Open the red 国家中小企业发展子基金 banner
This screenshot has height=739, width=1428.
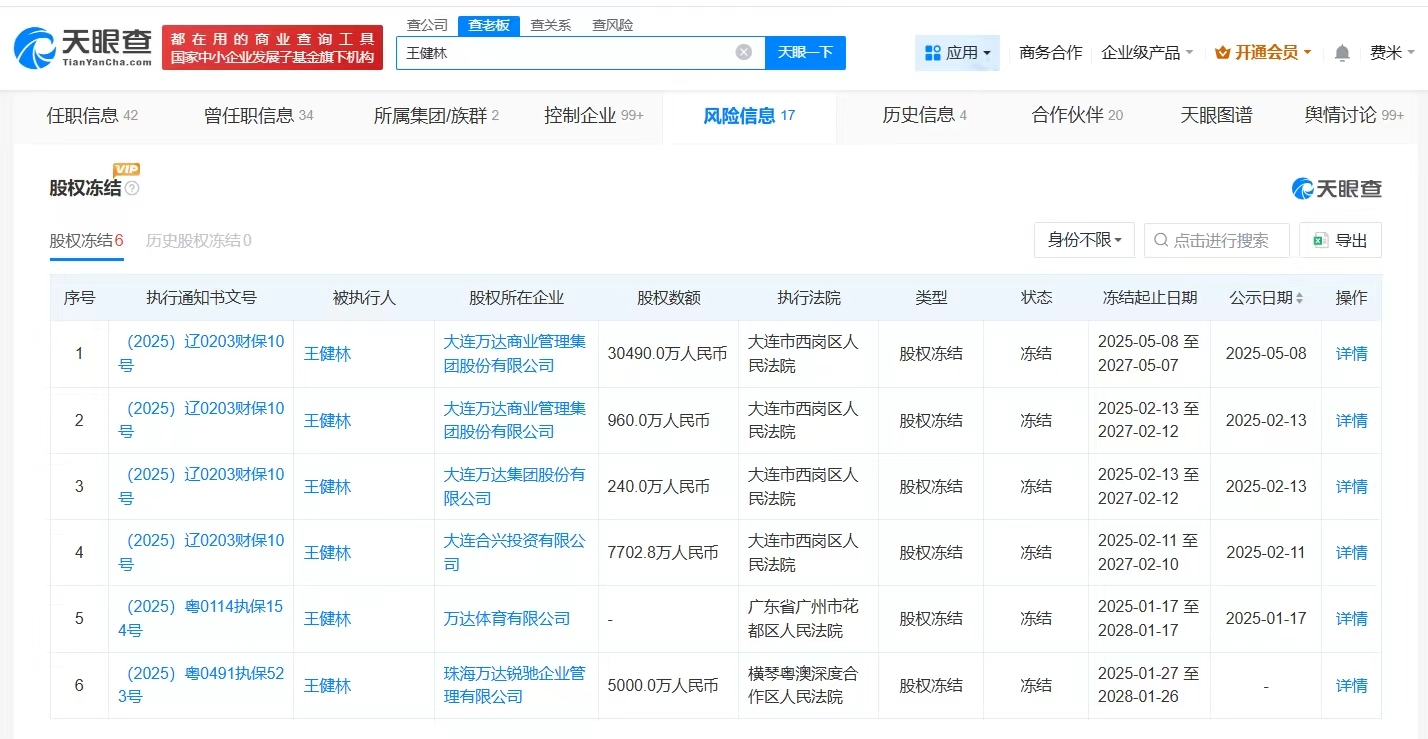[x=272, y=48]
